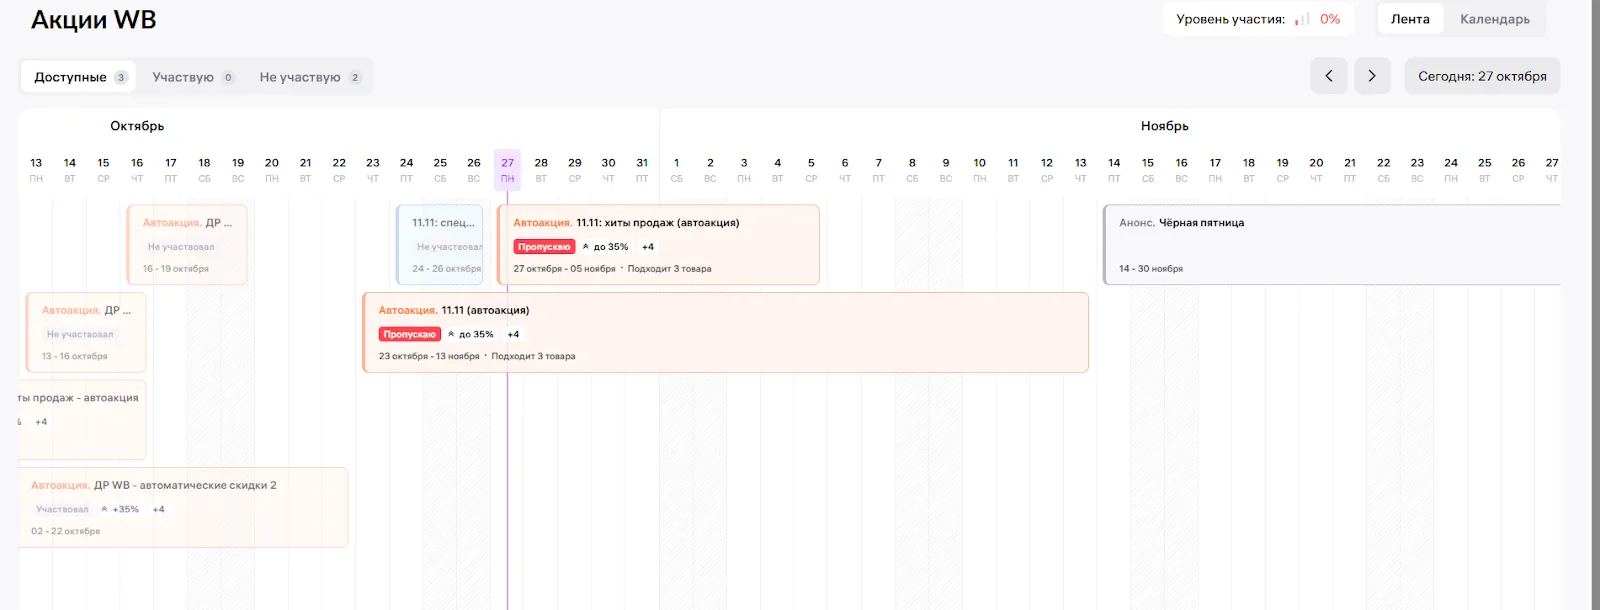This screenshot has width=1600, height=610.
Task: Switch to the Календарь view
Action: 1494,19
